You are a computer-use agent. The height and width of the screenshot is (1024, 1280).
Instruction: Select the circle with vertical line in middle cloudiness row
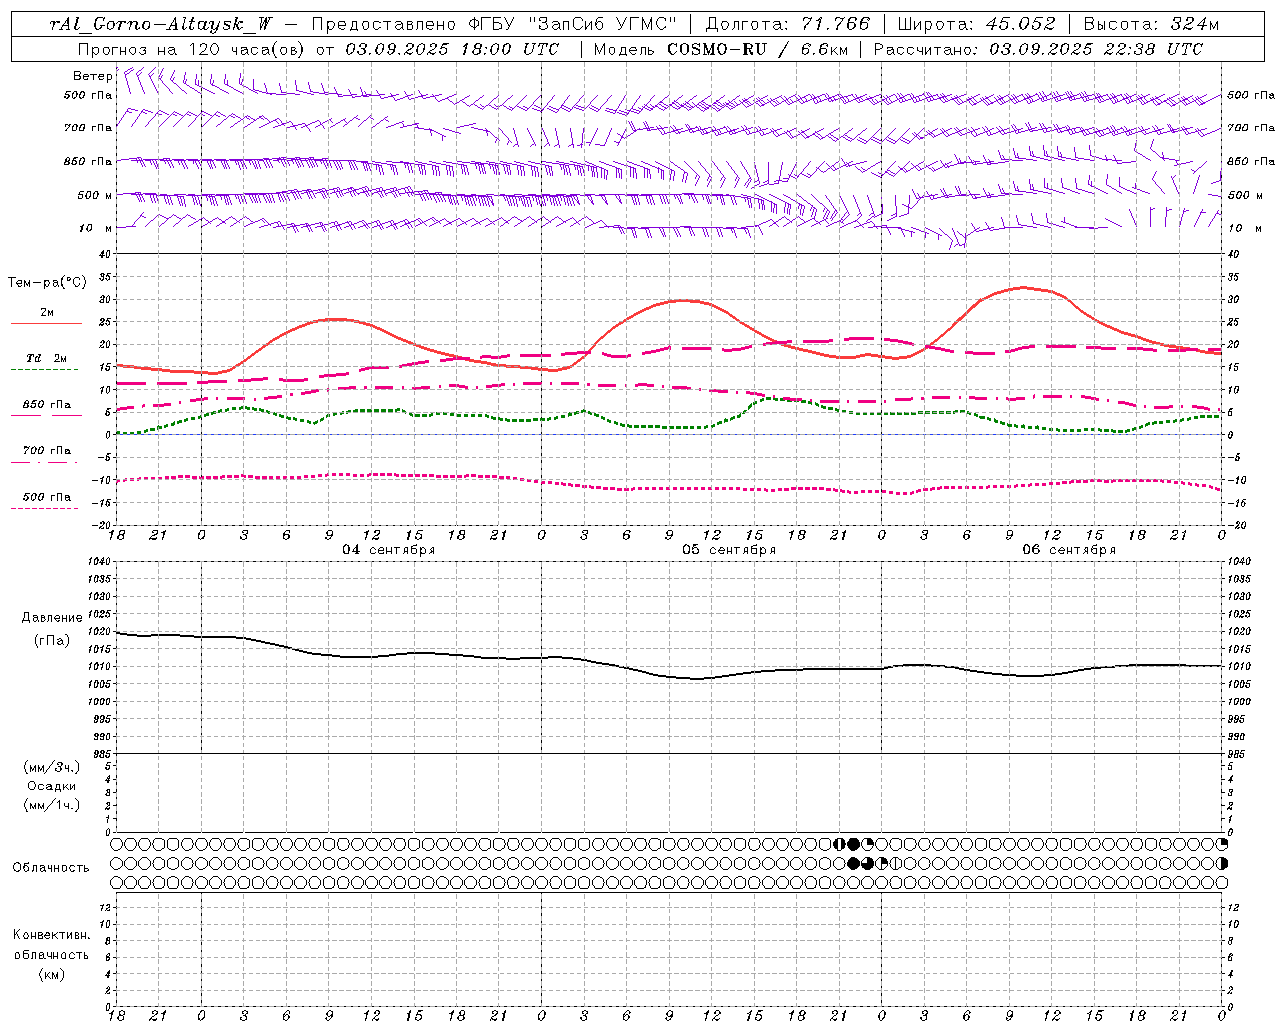(896, 863)
